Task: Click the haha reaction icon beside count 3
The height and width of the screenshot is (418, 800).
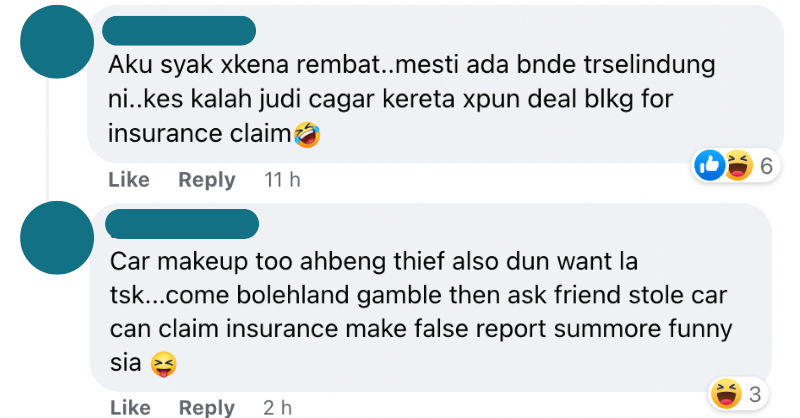Action: [x=727, y=394]
